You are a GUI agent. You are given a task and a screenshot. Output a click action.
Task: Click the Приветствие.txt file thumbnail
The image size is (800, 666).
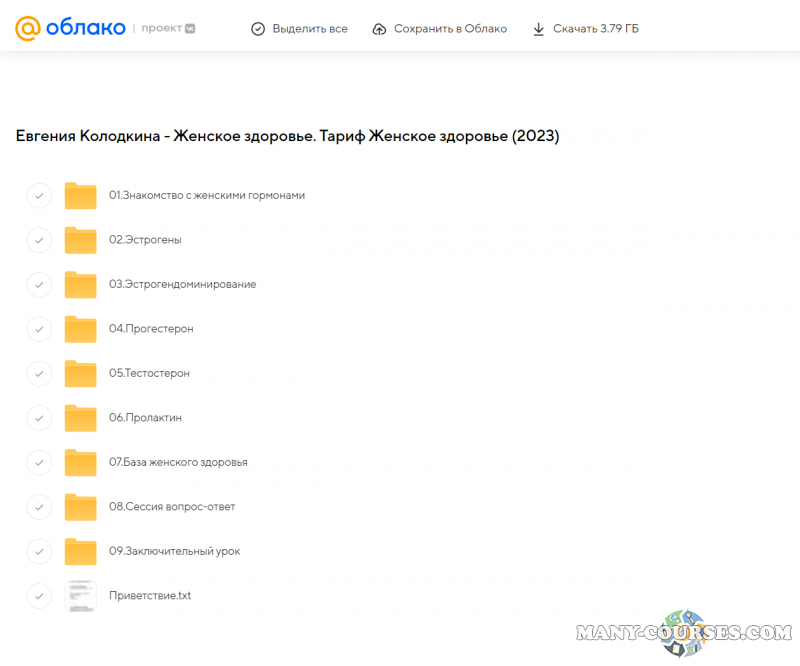(80, 595)
